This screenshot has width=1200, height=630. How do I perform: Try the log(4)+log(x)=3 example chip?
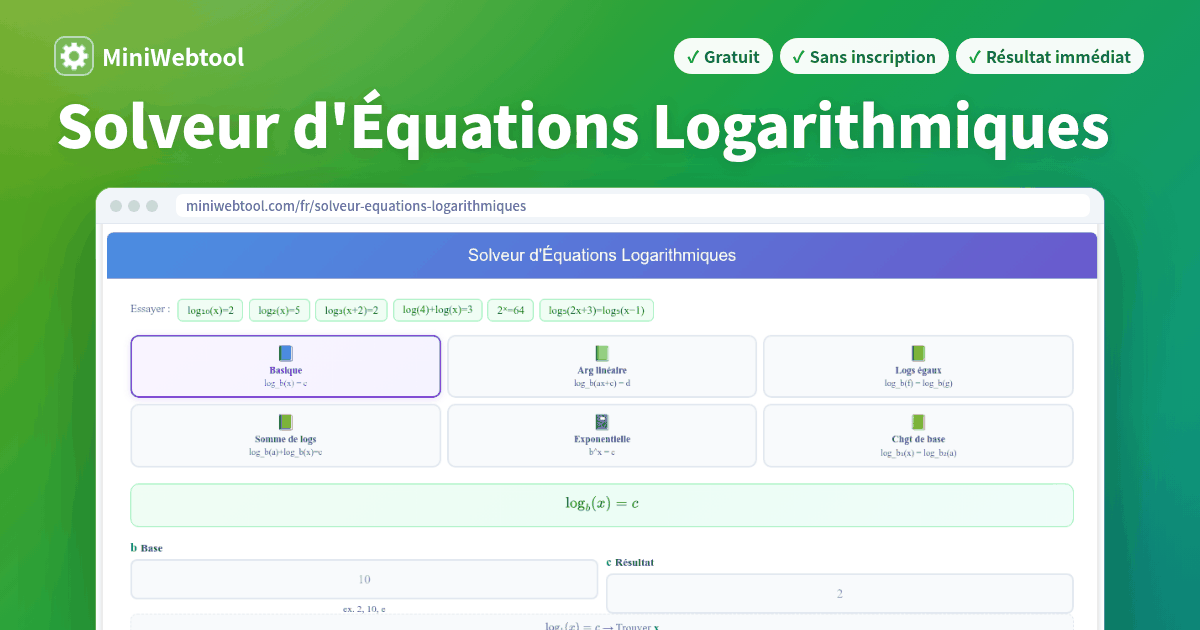point(438,310)
